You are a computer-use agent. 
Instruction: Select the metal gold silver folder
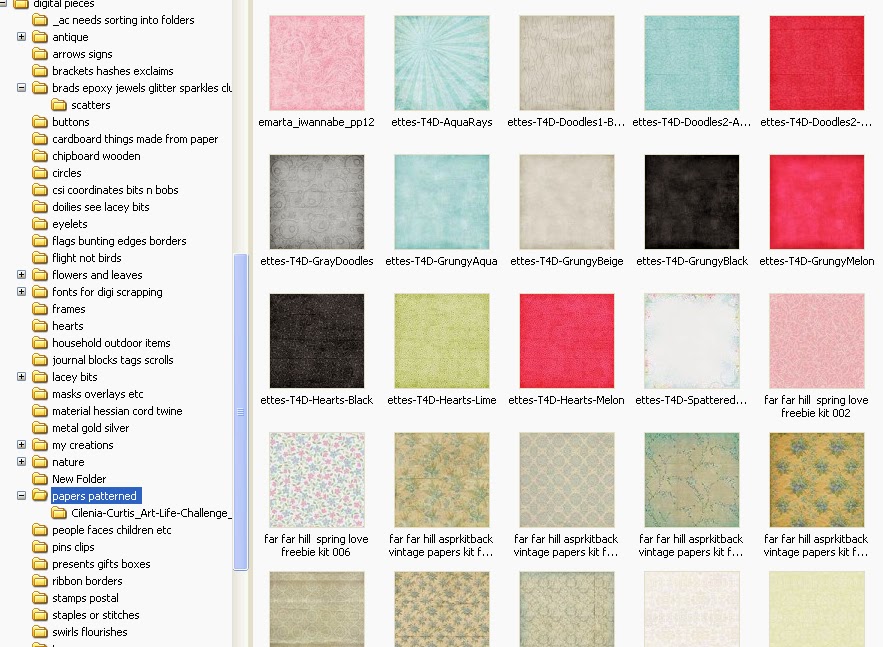click(x=91, y=428)
